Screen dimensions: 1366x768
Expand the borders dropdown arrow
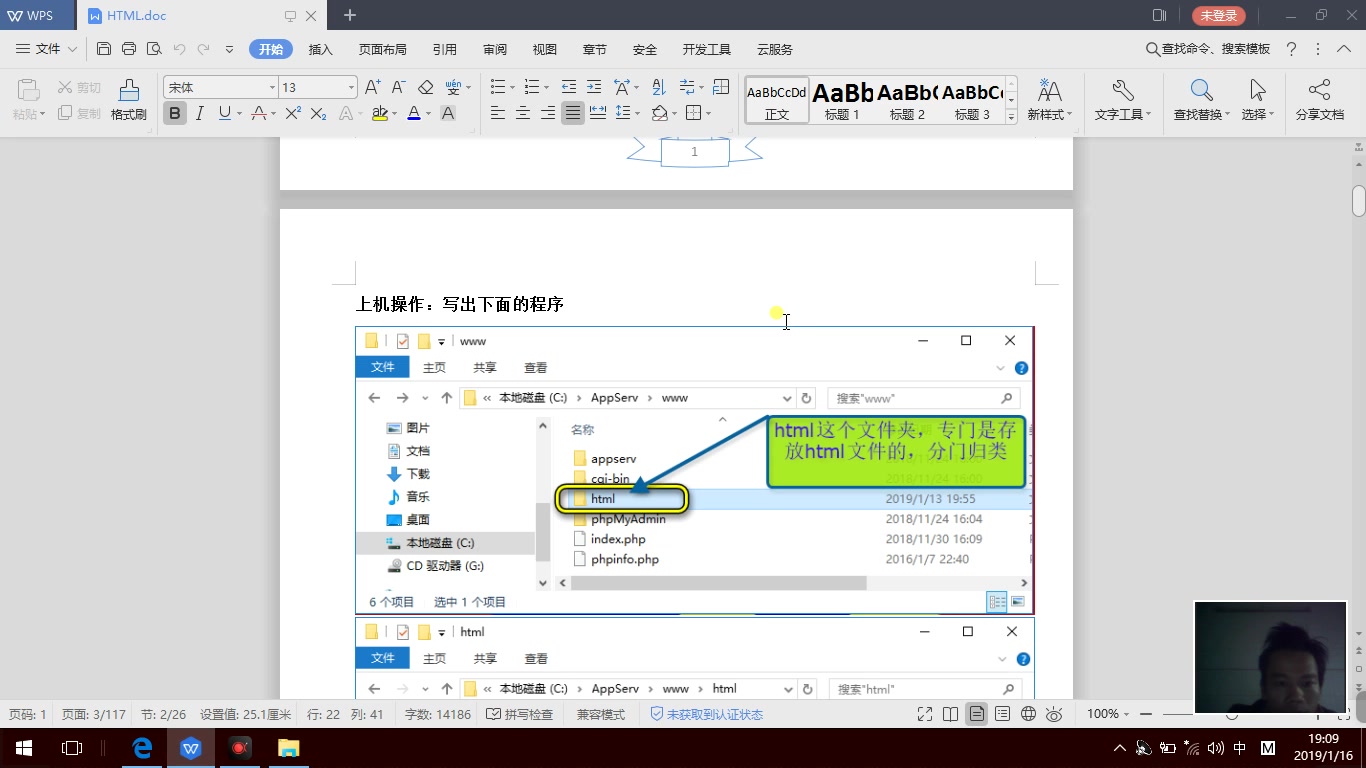tap(707, 113)
